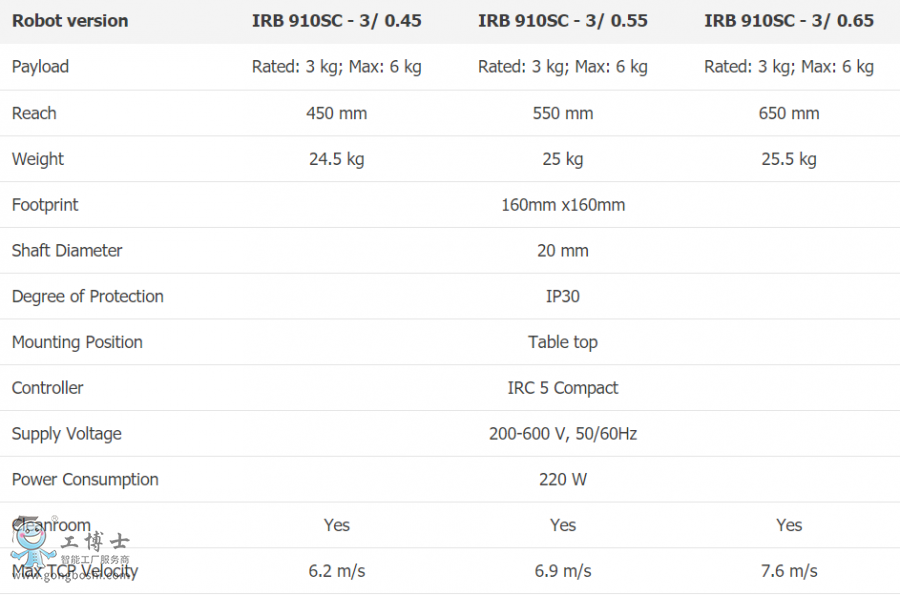
Task: Click the Degree of Protection label
Action: (x=88, y=296)
